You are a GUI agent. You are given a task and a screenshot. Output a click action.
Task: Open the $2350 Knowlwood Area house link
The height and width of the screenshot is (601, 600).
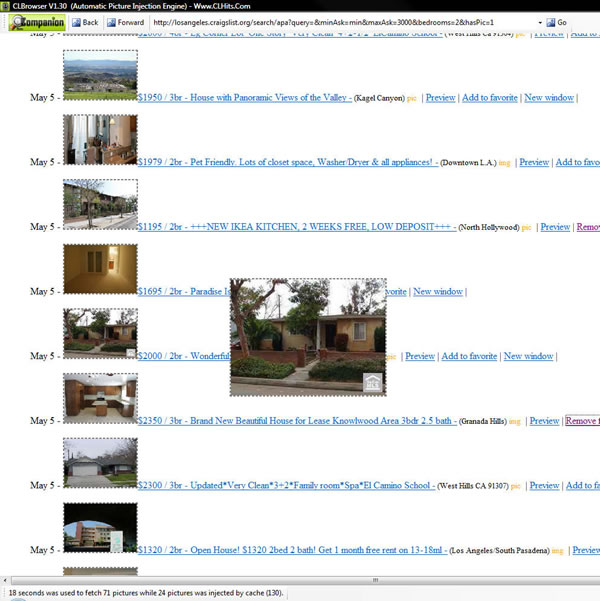(297, 421)
